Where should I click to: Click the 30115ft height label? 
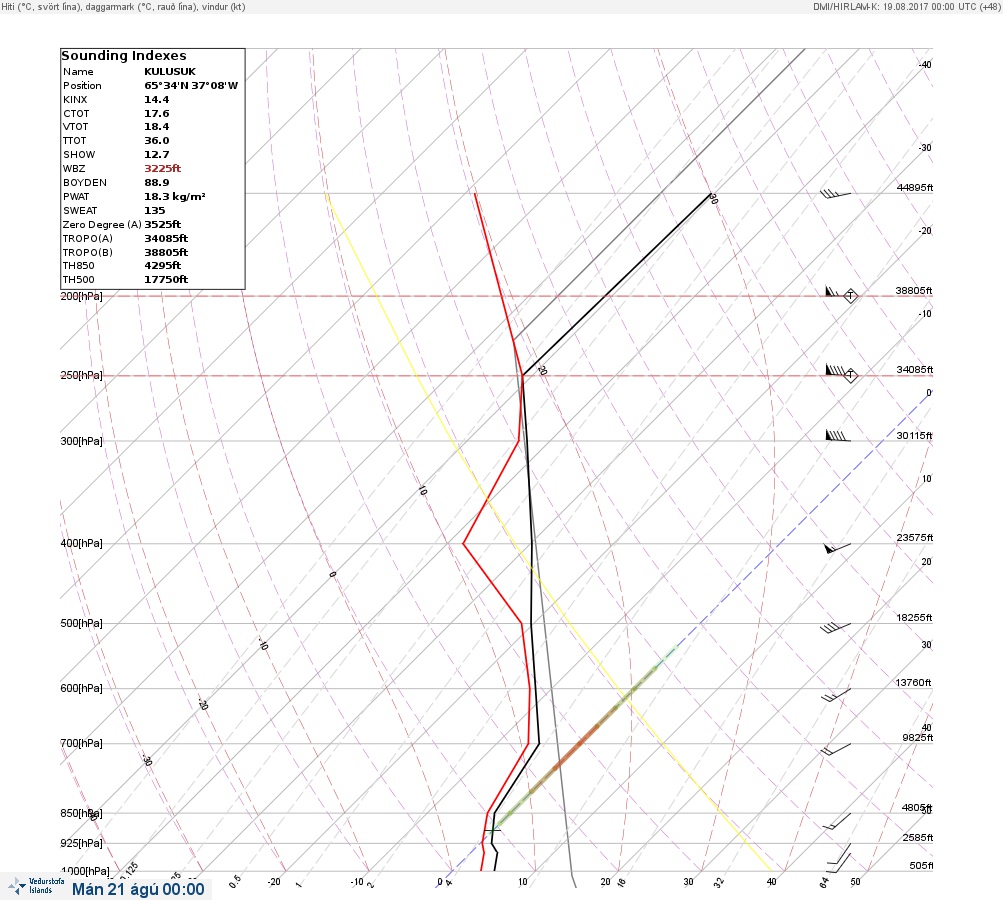915,436
